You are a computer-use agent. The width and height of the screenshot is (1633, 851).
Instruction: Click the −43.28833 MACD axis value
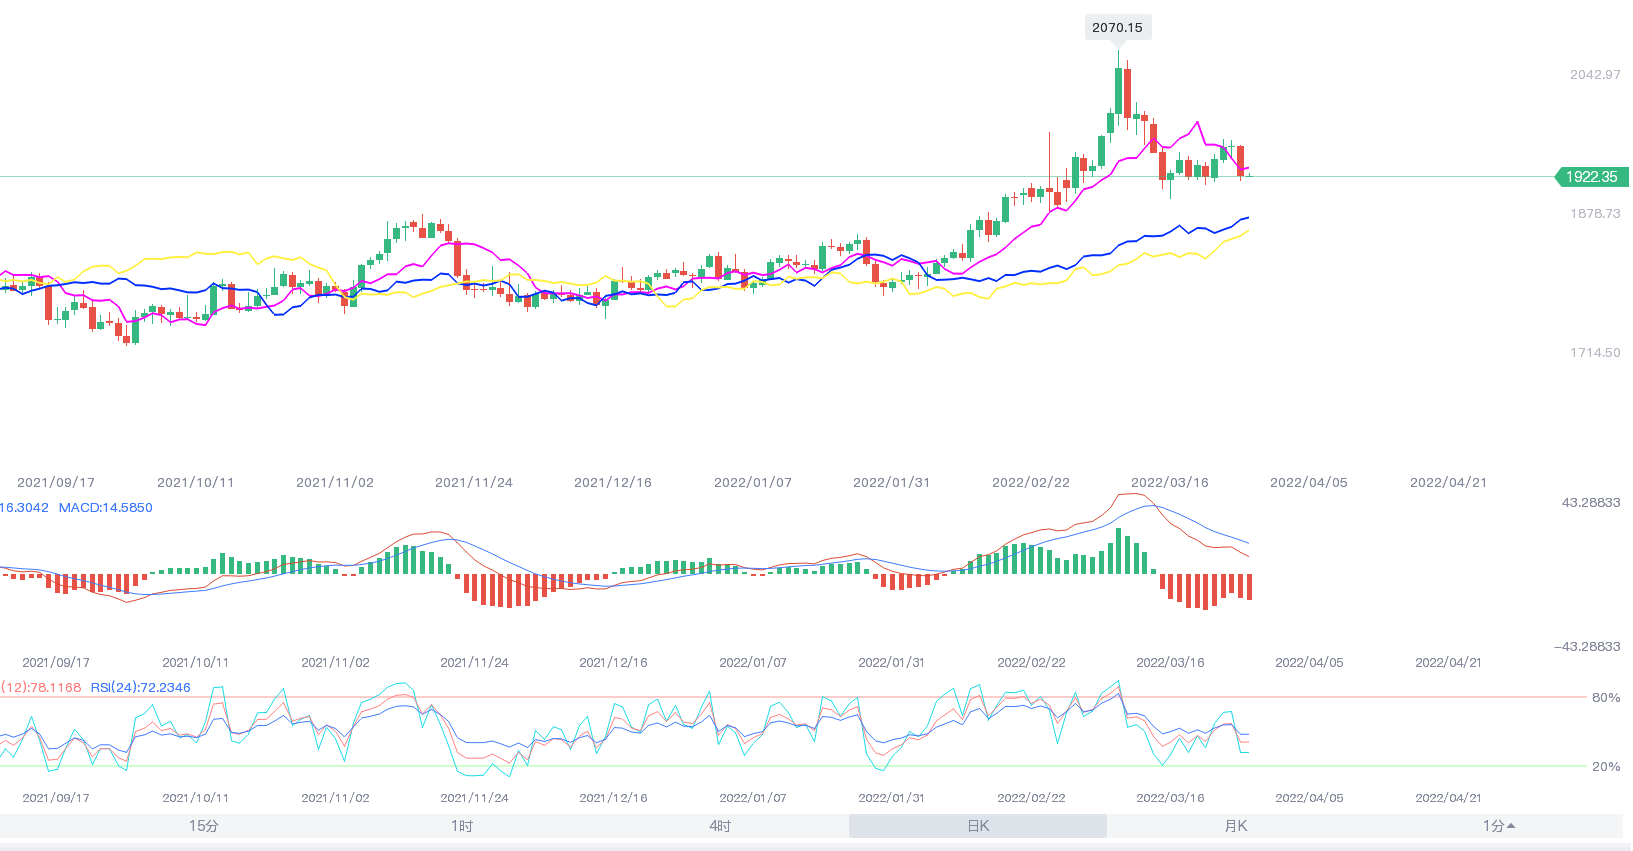pos(1587,647)
